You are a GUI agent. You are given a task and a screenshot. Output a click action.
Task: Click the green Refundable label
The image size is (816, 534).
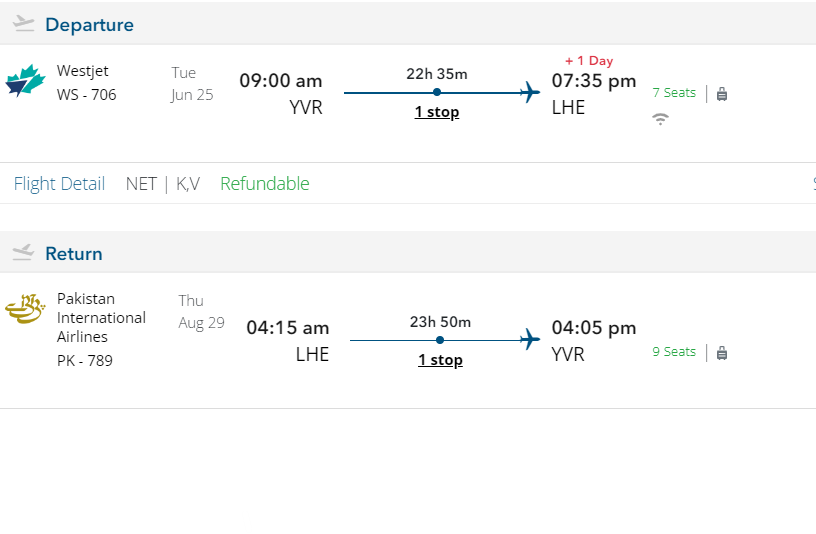[264, 183]
